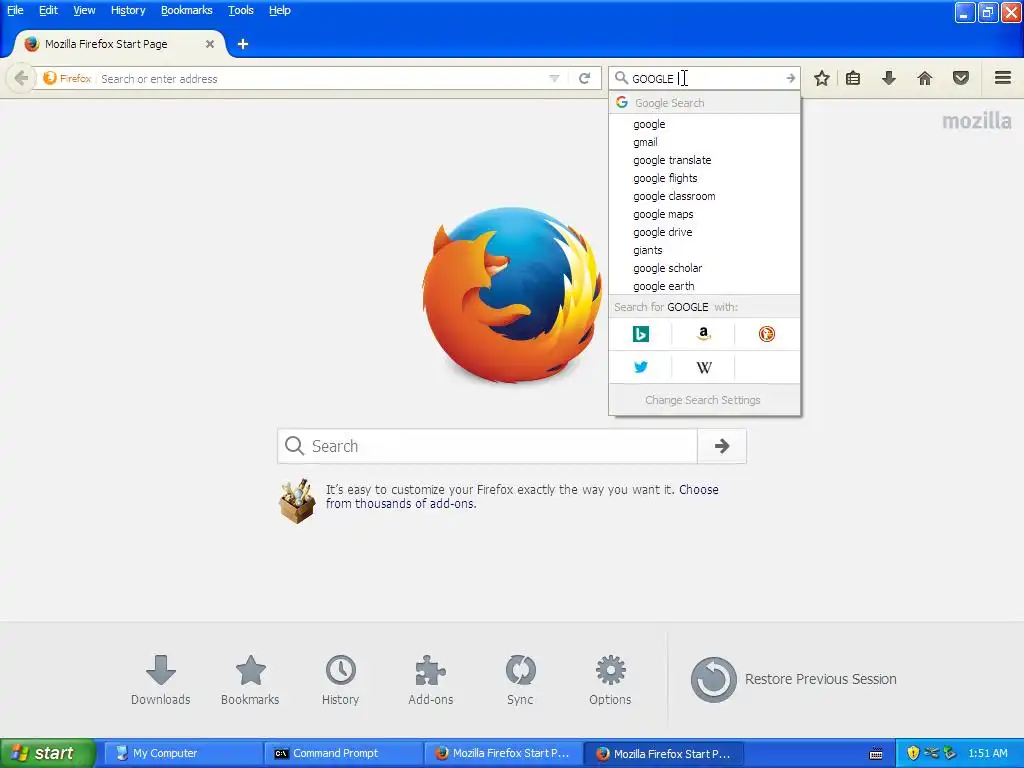This screenshot has height=768, width=1024.
Task: Click the toolbar search field containing GOOGLE
Action: pos(705,78)
